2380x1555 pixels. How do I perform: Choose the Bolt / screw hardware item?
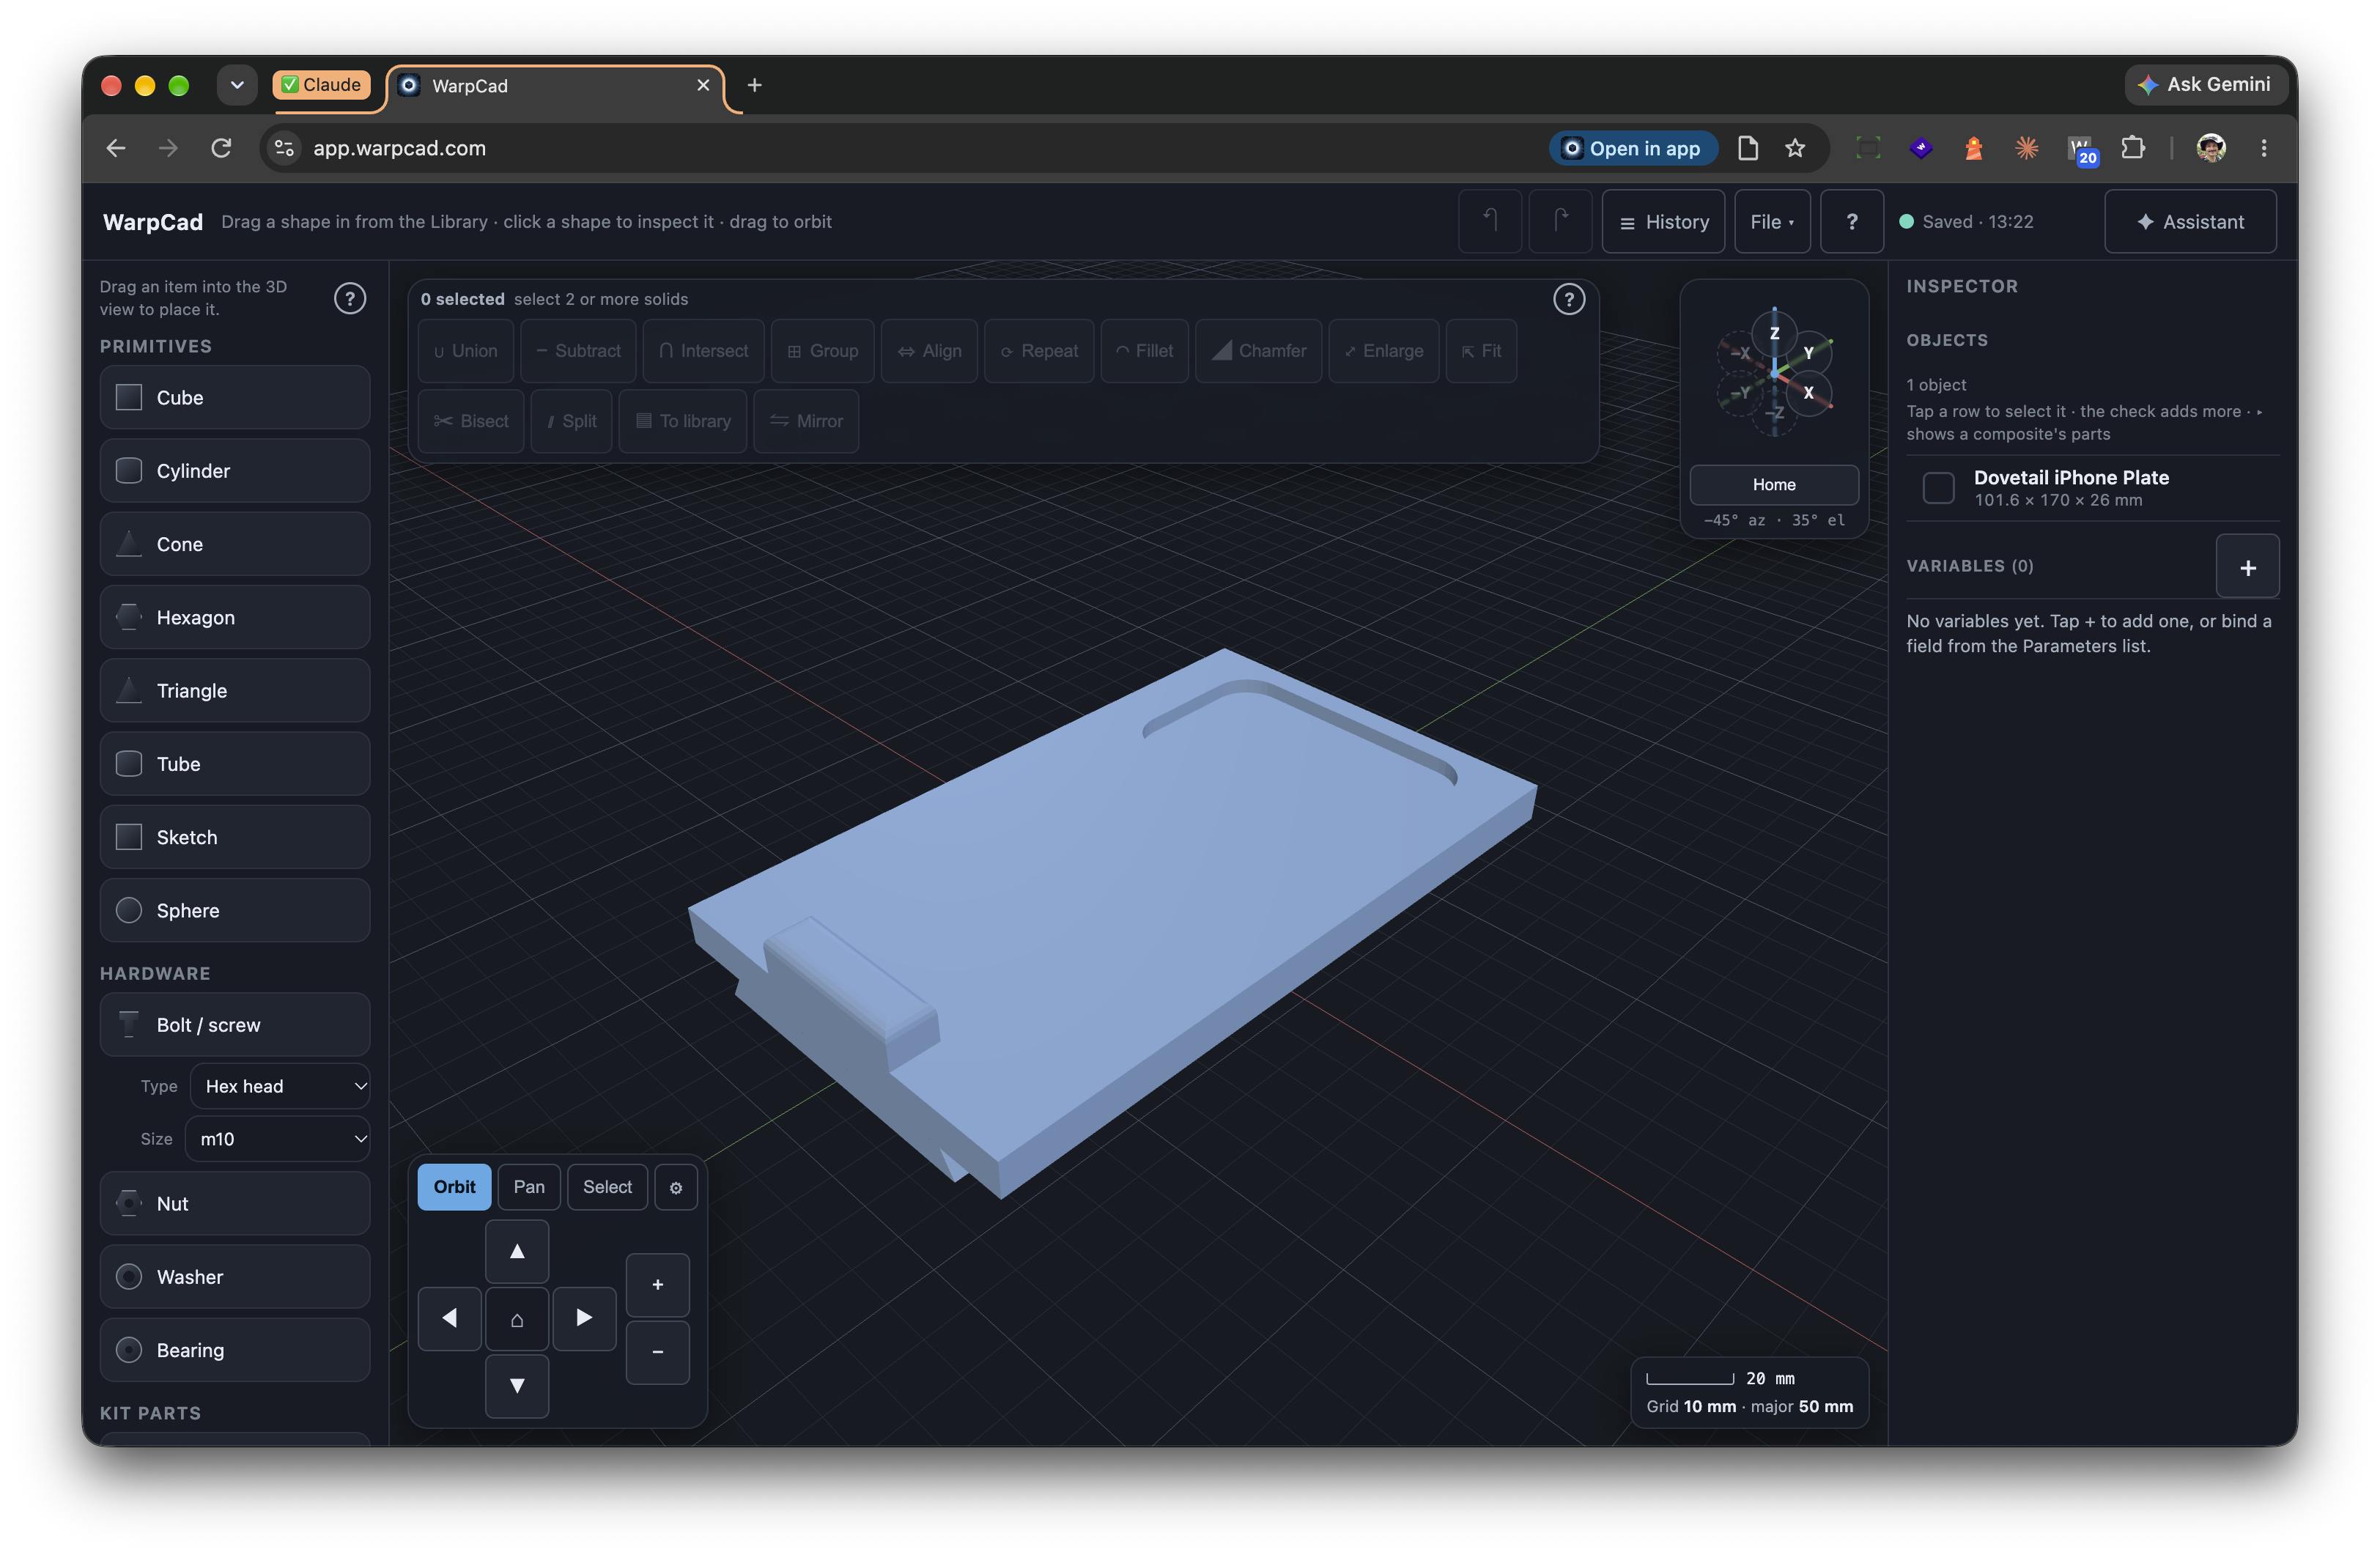[235, 1025]
